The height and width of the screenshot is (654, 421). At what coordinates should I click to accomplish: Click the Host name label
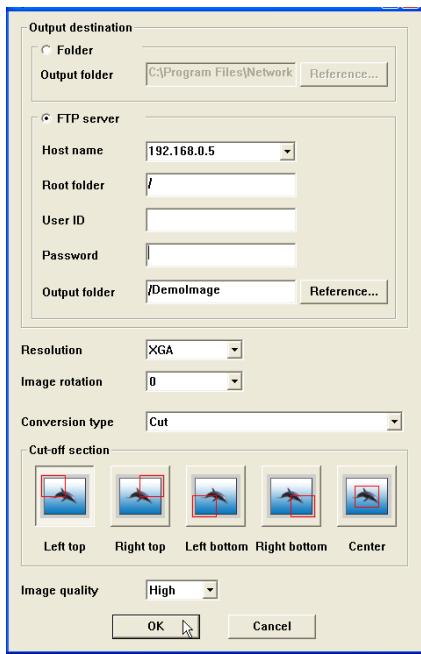click(x=73, y=150)
